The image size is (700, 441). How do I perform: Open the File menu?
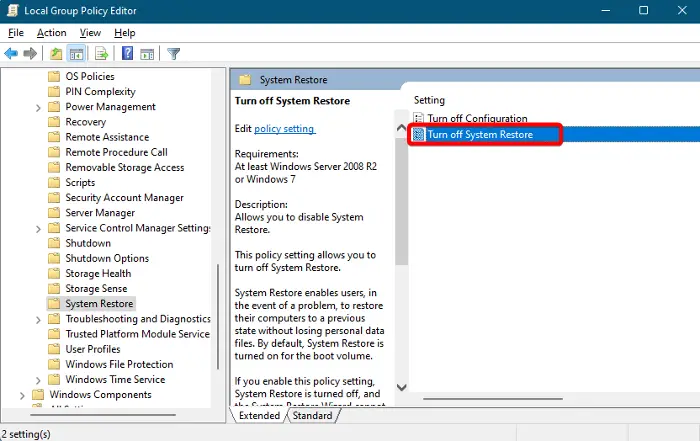16,33
